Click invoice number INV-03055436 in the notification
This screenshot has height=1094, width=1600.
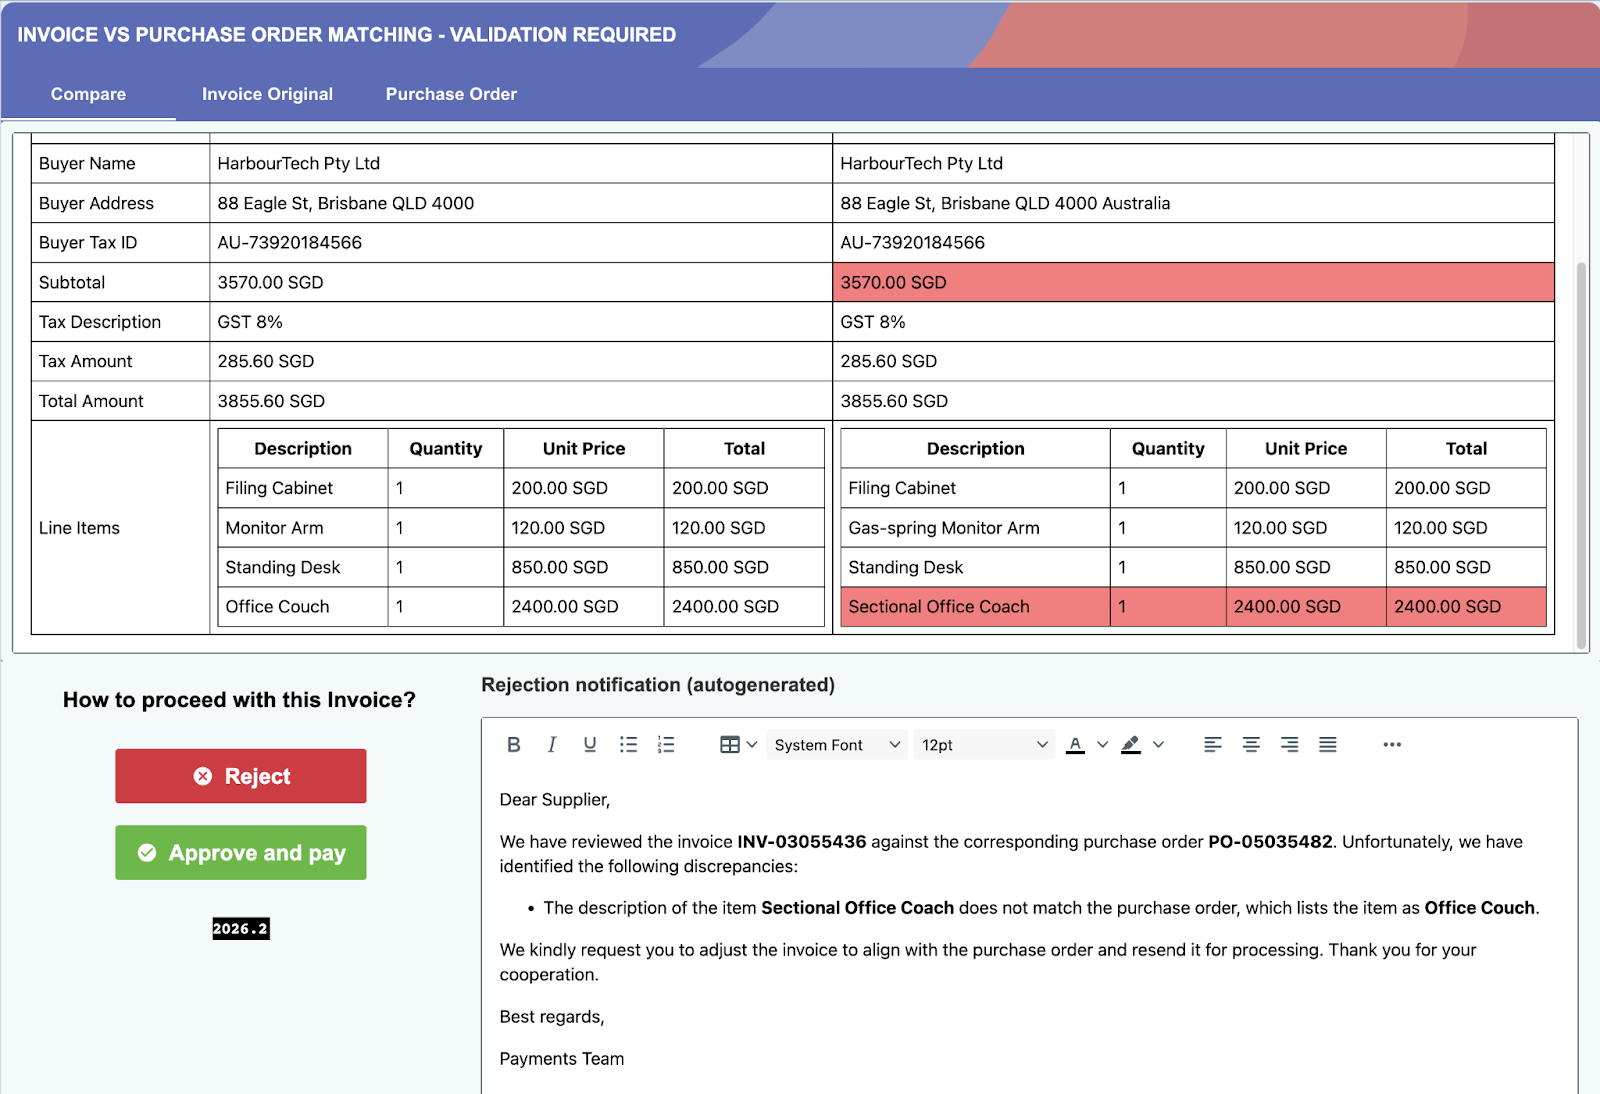point(802,842)
